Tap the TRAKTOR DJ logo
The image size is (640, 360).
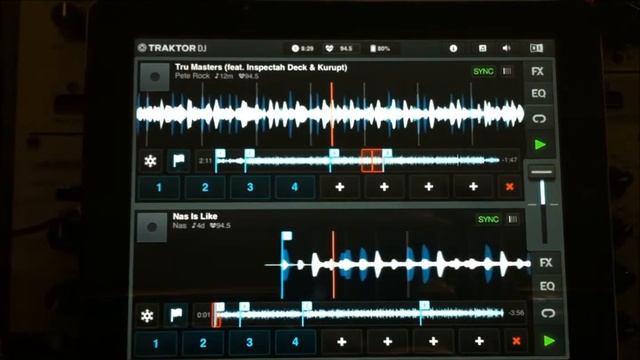pyautogui.click(x=172, y=48)
